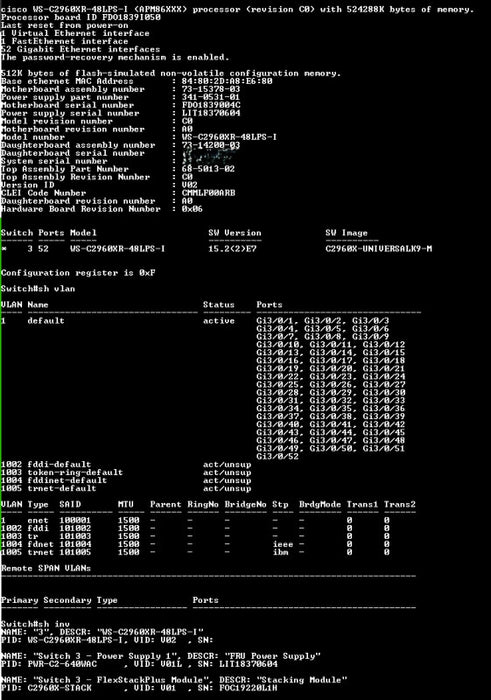Image resolution: width=491 pixels, height=700 pixels.
Task: Click the "Remote SPAN VLANs" heading
Action: coord(46,568)
